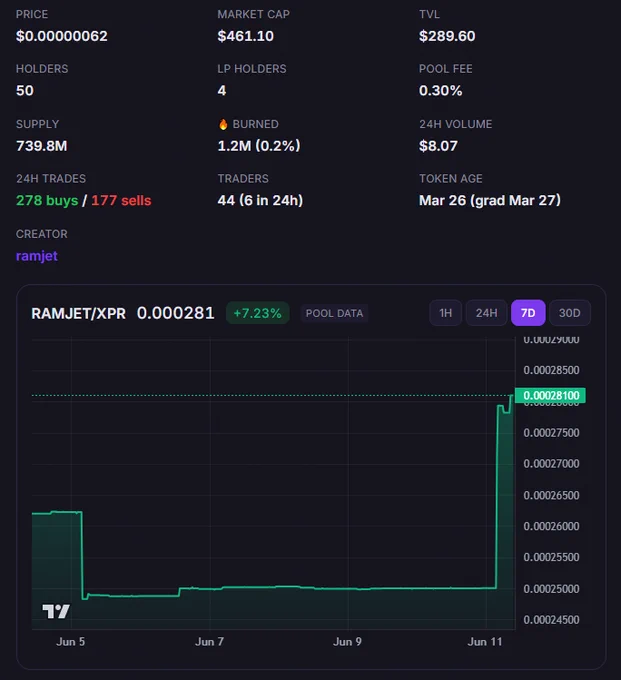
Task: Click Jun 9 date axis label
Action: pos(347,642)
